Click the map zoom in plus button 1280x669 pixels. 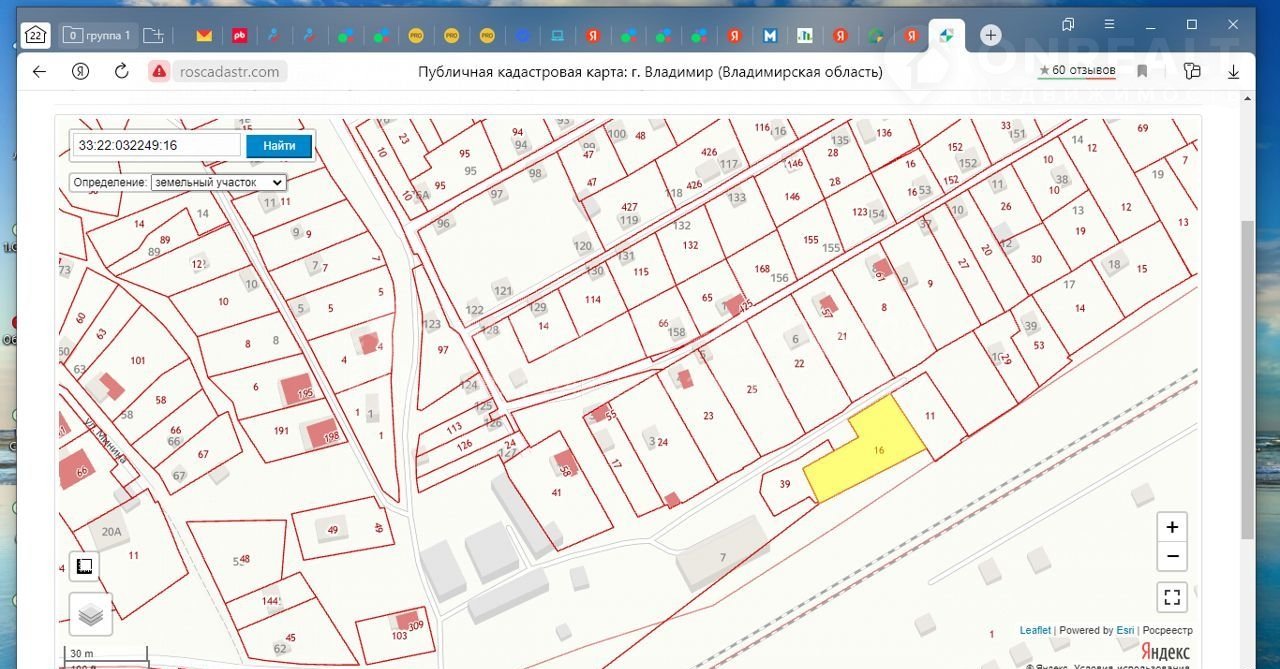(x=1172, y=527)
